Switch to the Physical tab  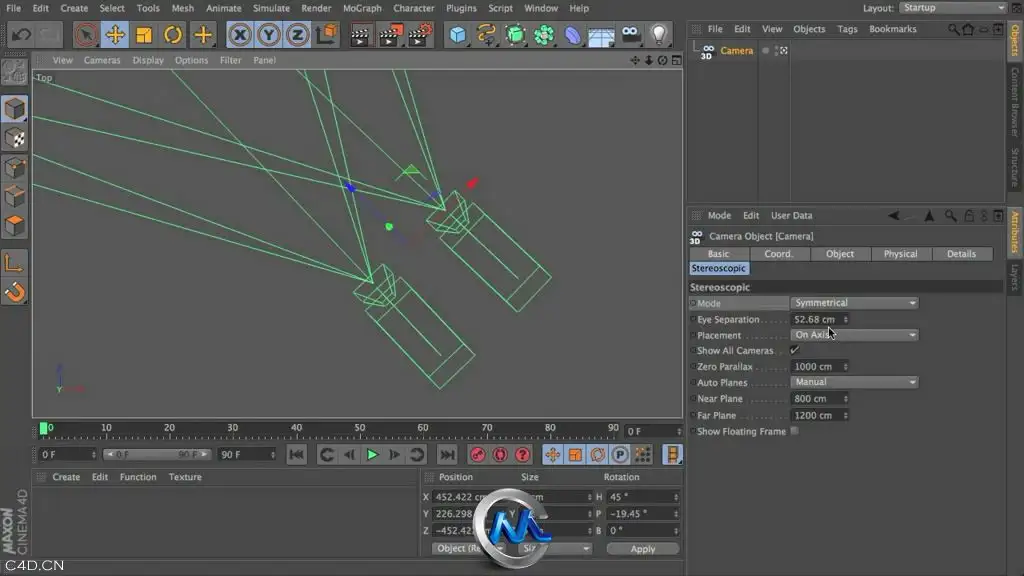click(901, 254)
